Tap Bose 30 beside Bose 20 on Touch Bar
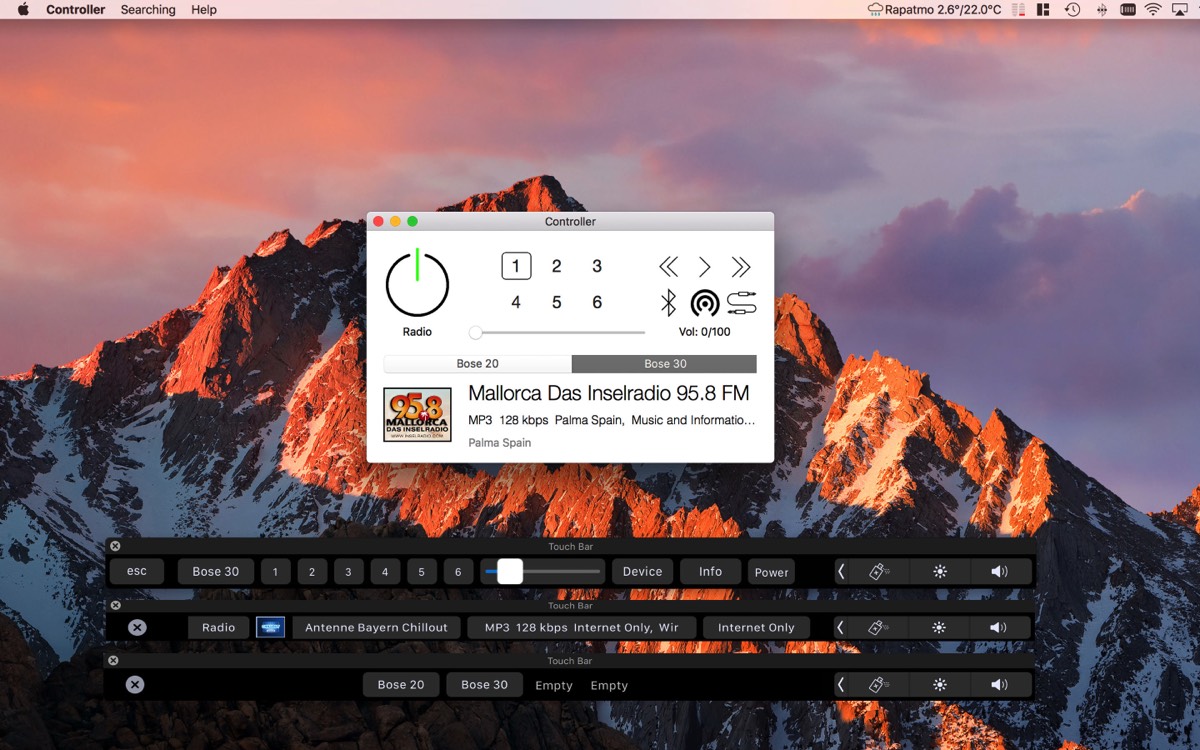 pyautogui.click(x=484, y=684)
